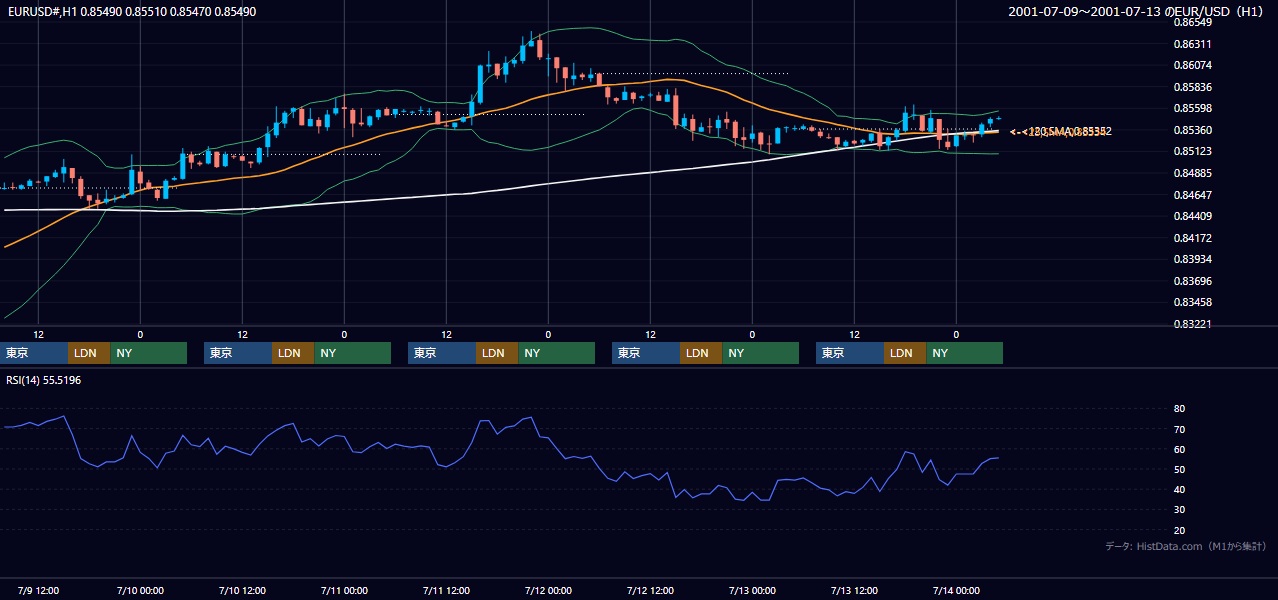Click the 0.85123 price axis label
The image size is (1278, 600).
coord(1193,151)
